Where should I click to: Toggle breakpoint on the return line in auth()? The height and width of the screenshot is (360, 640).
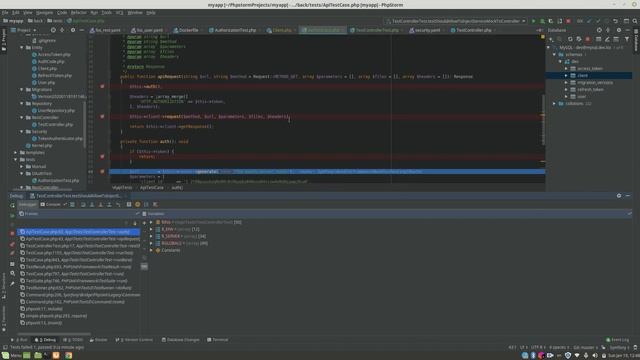click(x=102, y=157)
